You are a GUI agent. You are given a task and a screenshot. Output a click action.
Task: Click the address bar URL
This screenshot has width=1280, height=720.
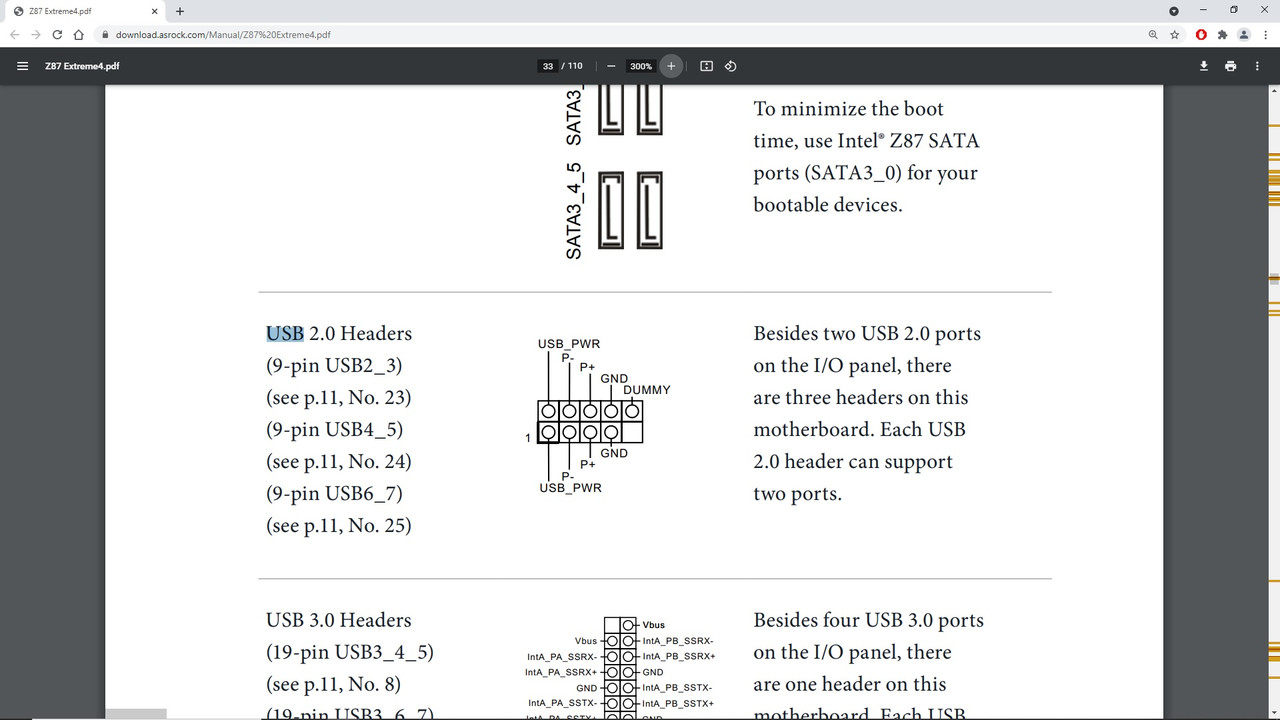(x=223, y=34)
